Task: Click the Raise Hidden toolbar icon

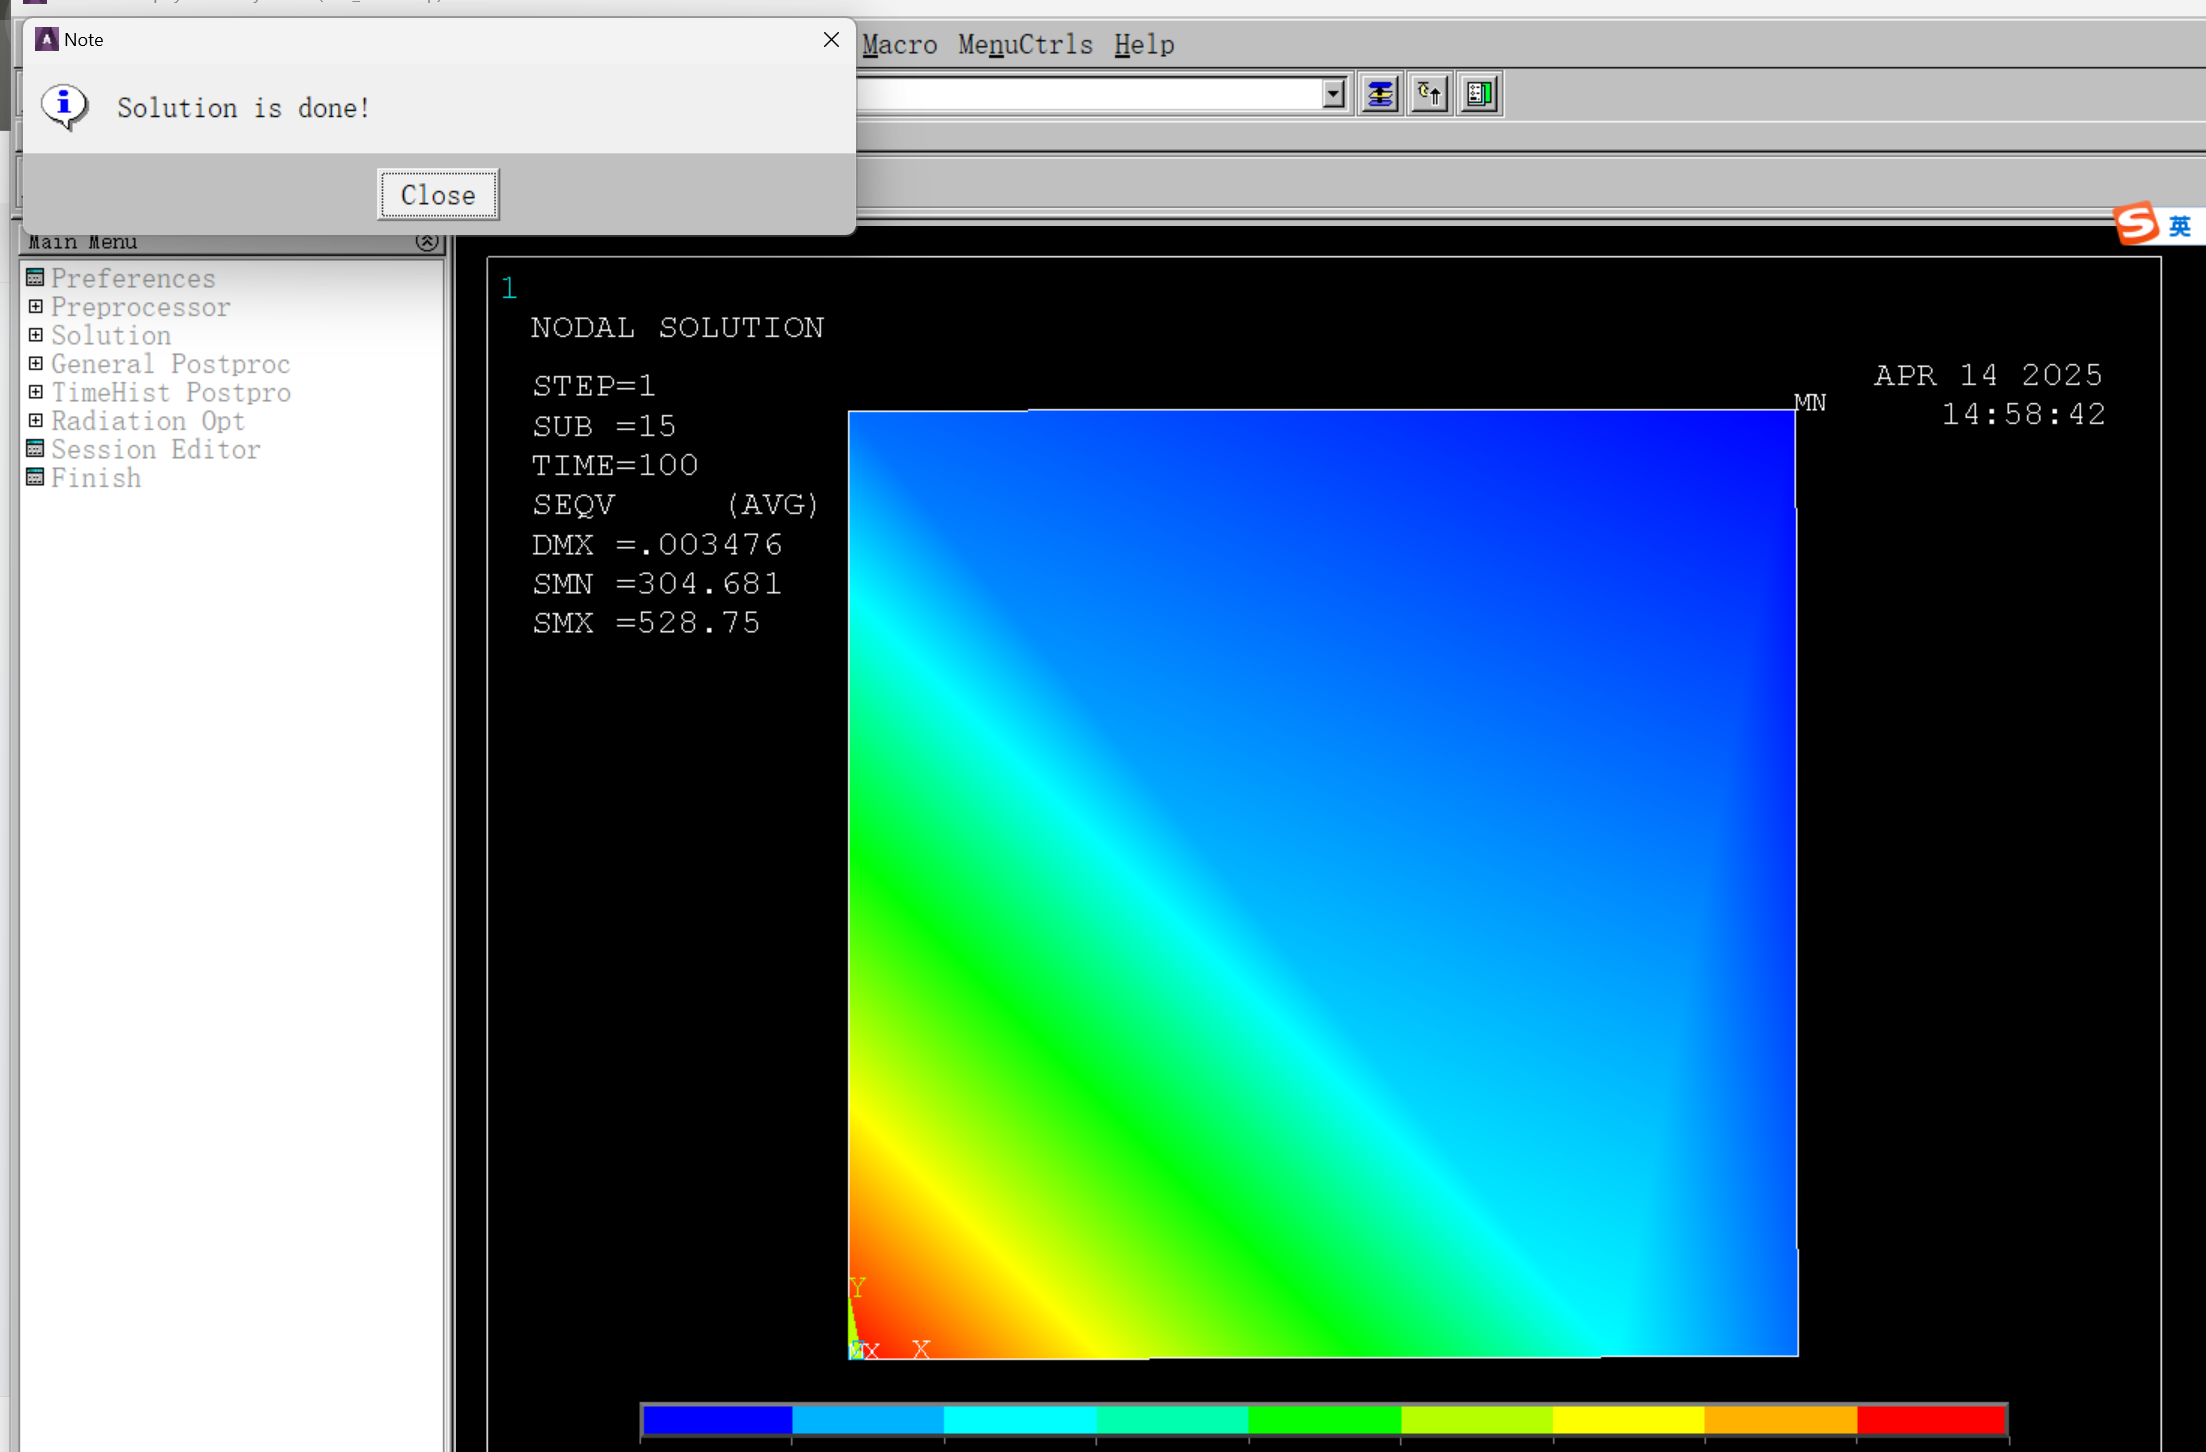Action: [x=1429, y=93]
